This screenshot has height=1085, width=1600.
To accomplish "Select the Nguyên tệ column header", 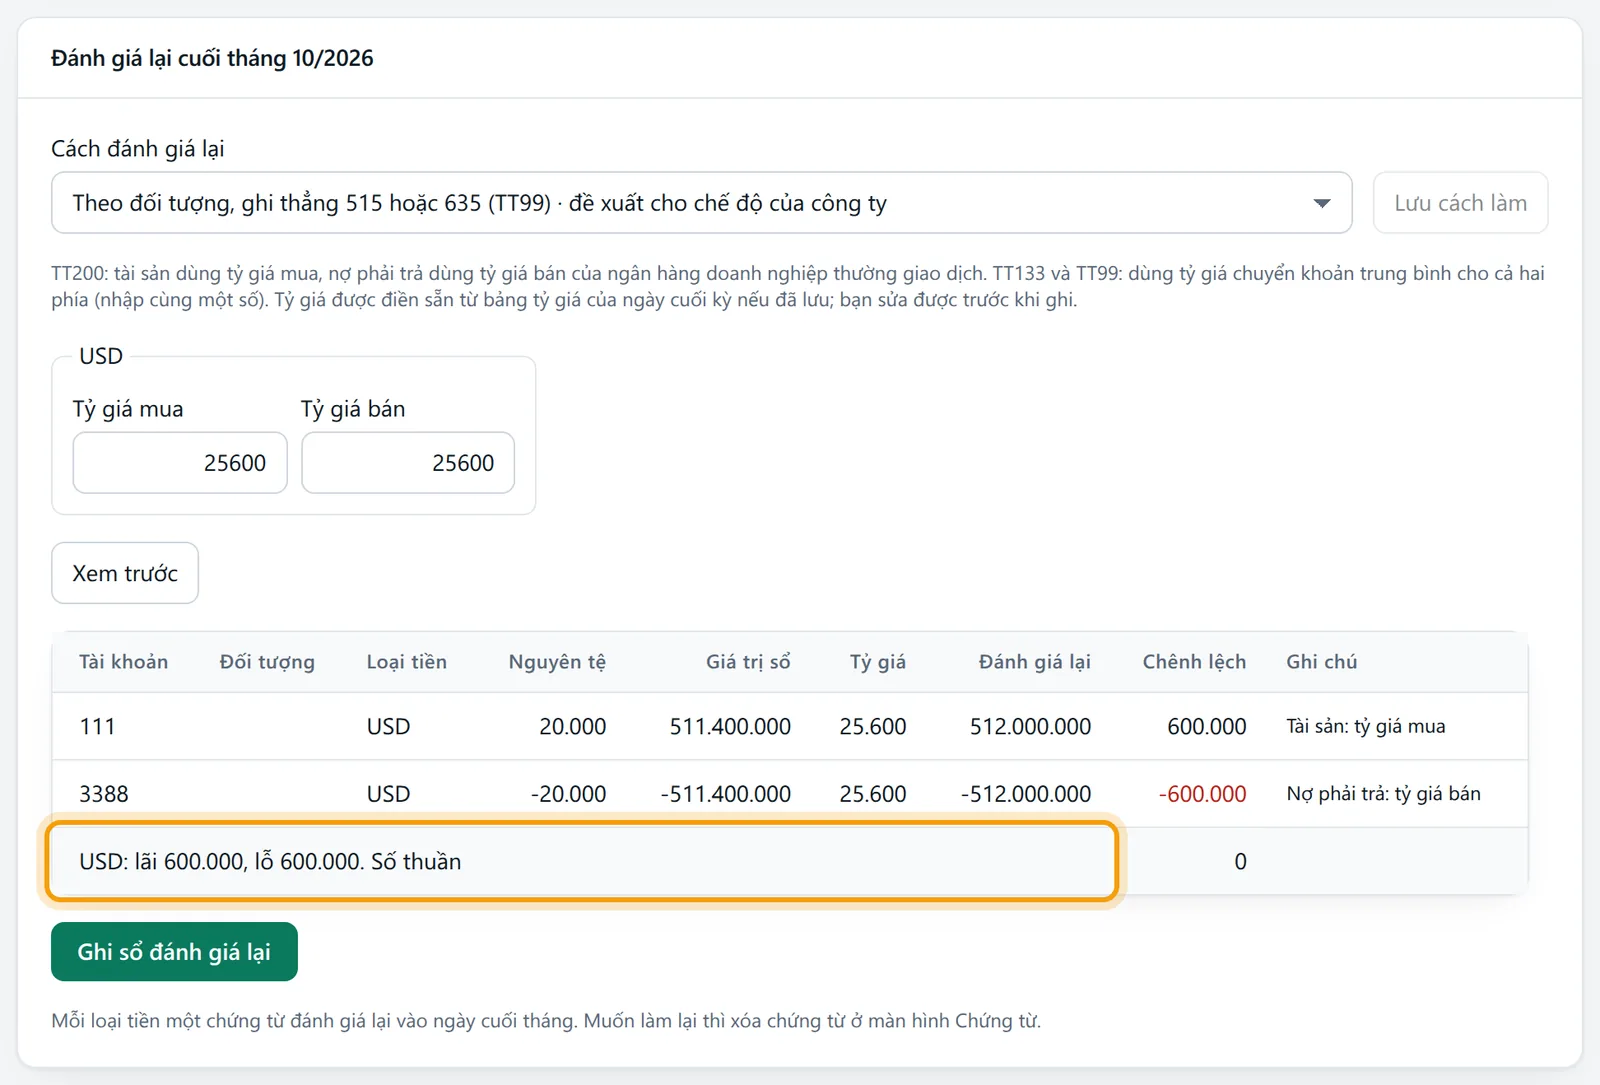I will click(557, 662).
